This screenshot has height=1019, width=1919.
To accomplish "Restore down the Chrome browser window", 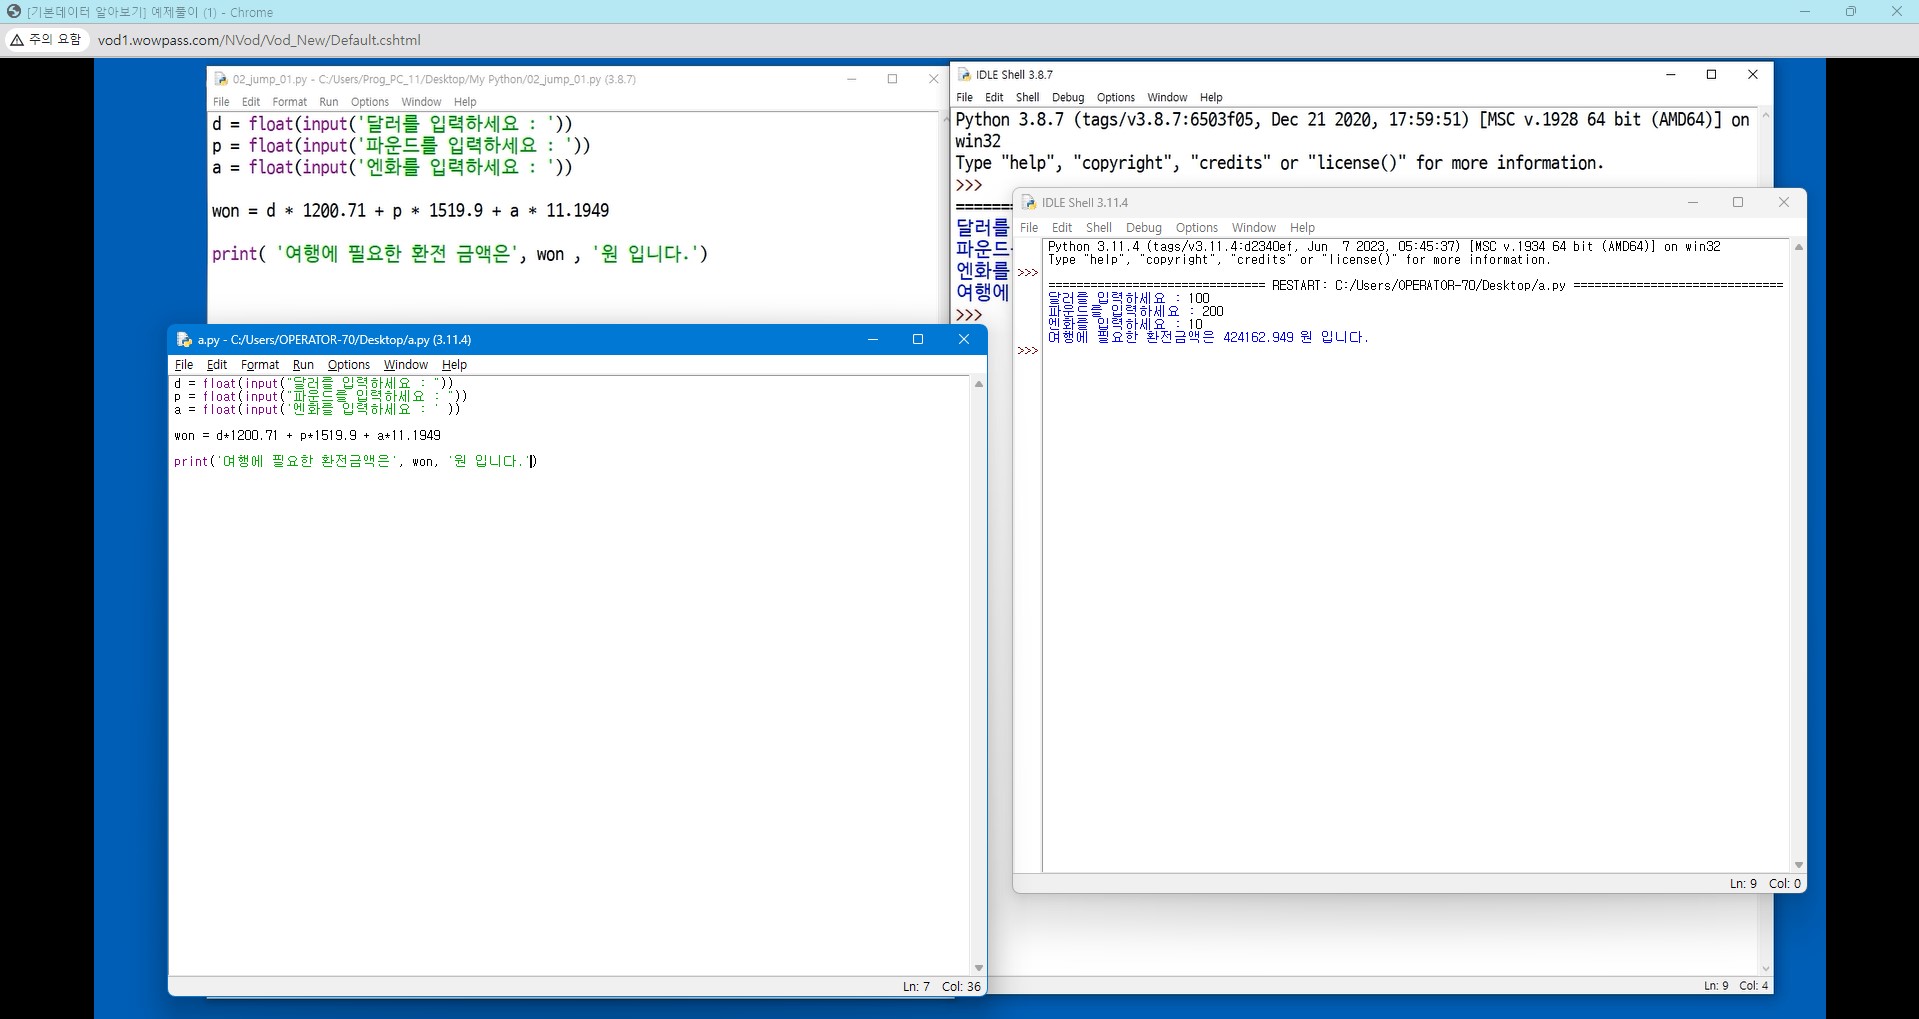I will 1850,12.
